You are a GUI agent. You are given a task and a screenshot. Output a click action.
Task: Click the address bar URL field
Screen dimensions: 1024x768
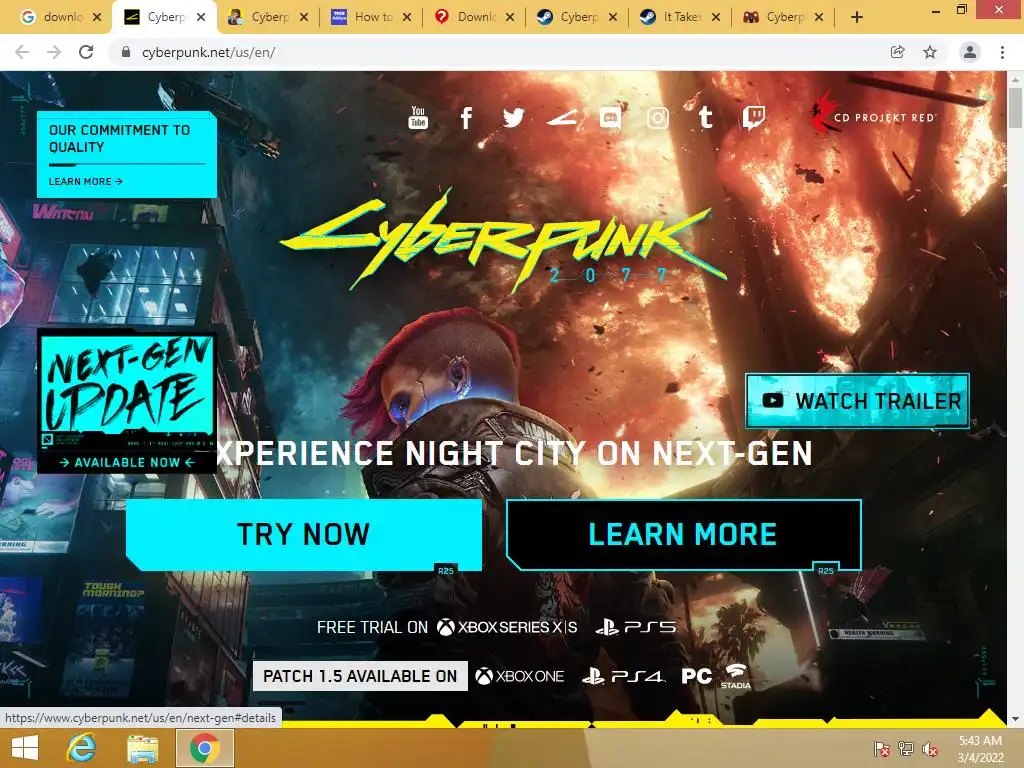coord(503,52)
